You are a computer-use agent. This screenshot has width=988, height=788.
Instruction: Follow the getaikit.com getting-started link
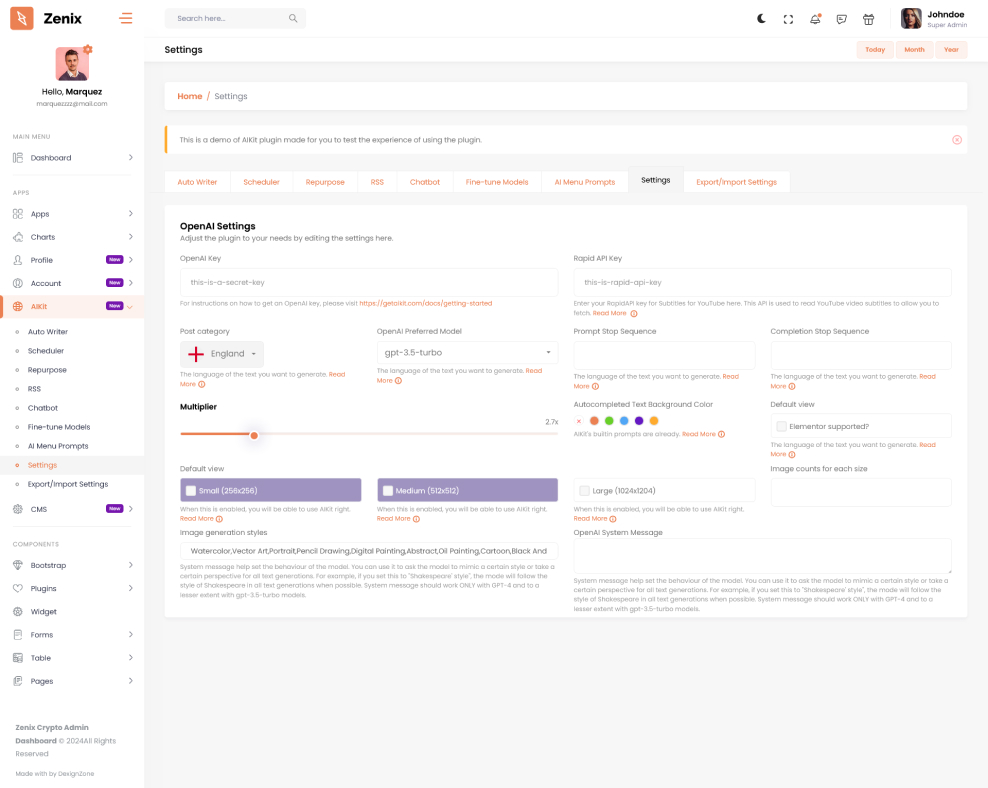pos(425,303)
